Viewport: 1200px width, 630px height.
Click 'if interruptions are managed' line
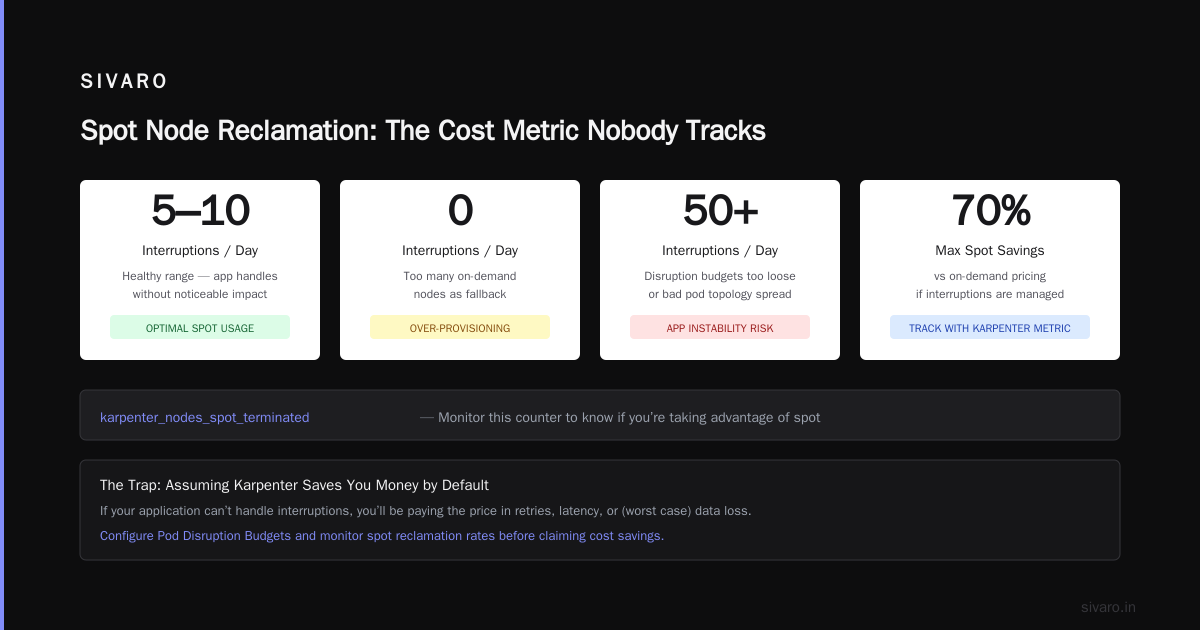[990, 294]
